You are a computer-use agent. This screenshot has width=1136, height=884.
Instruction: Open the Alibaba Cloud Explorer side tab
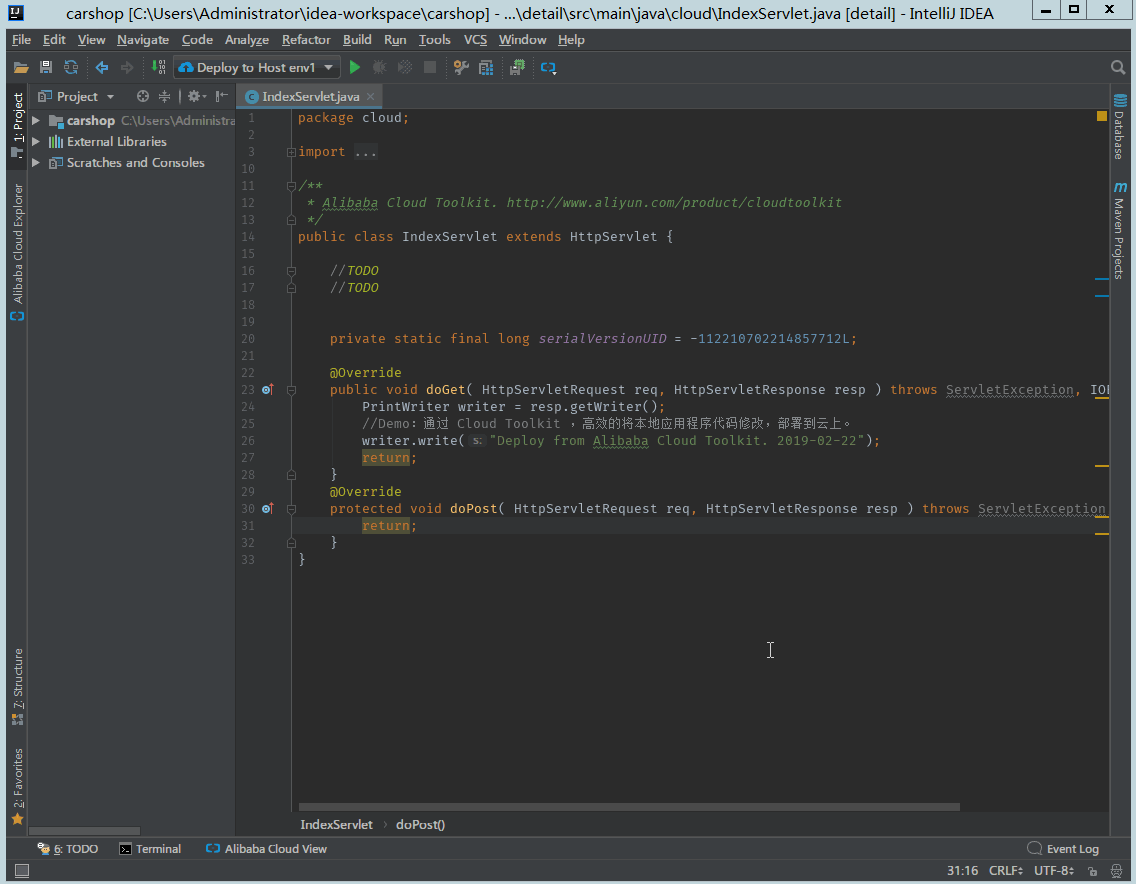click(17, 252)
